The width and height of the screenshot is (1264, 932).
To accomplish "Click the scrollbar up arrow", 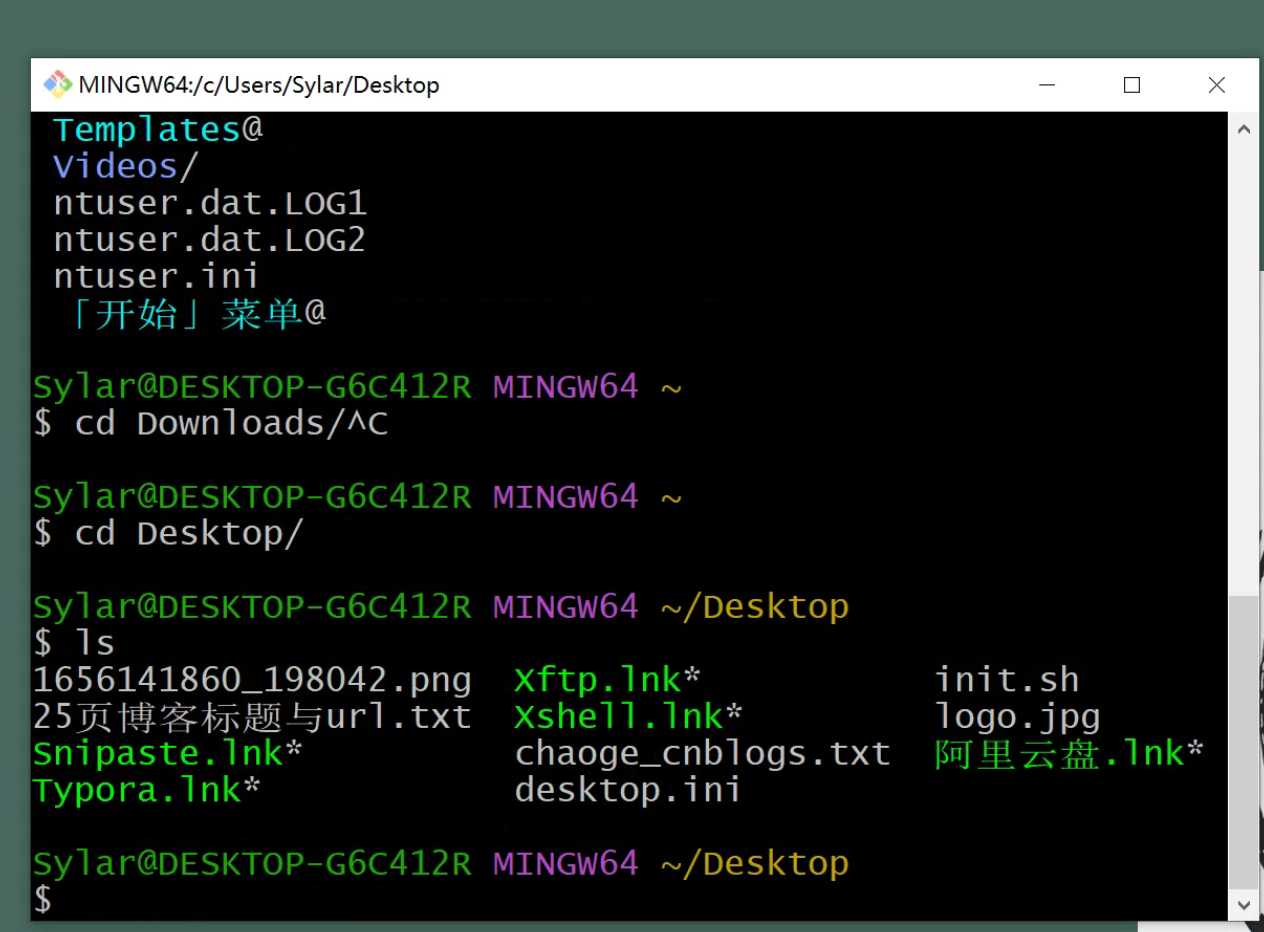I will [1244, 129].
